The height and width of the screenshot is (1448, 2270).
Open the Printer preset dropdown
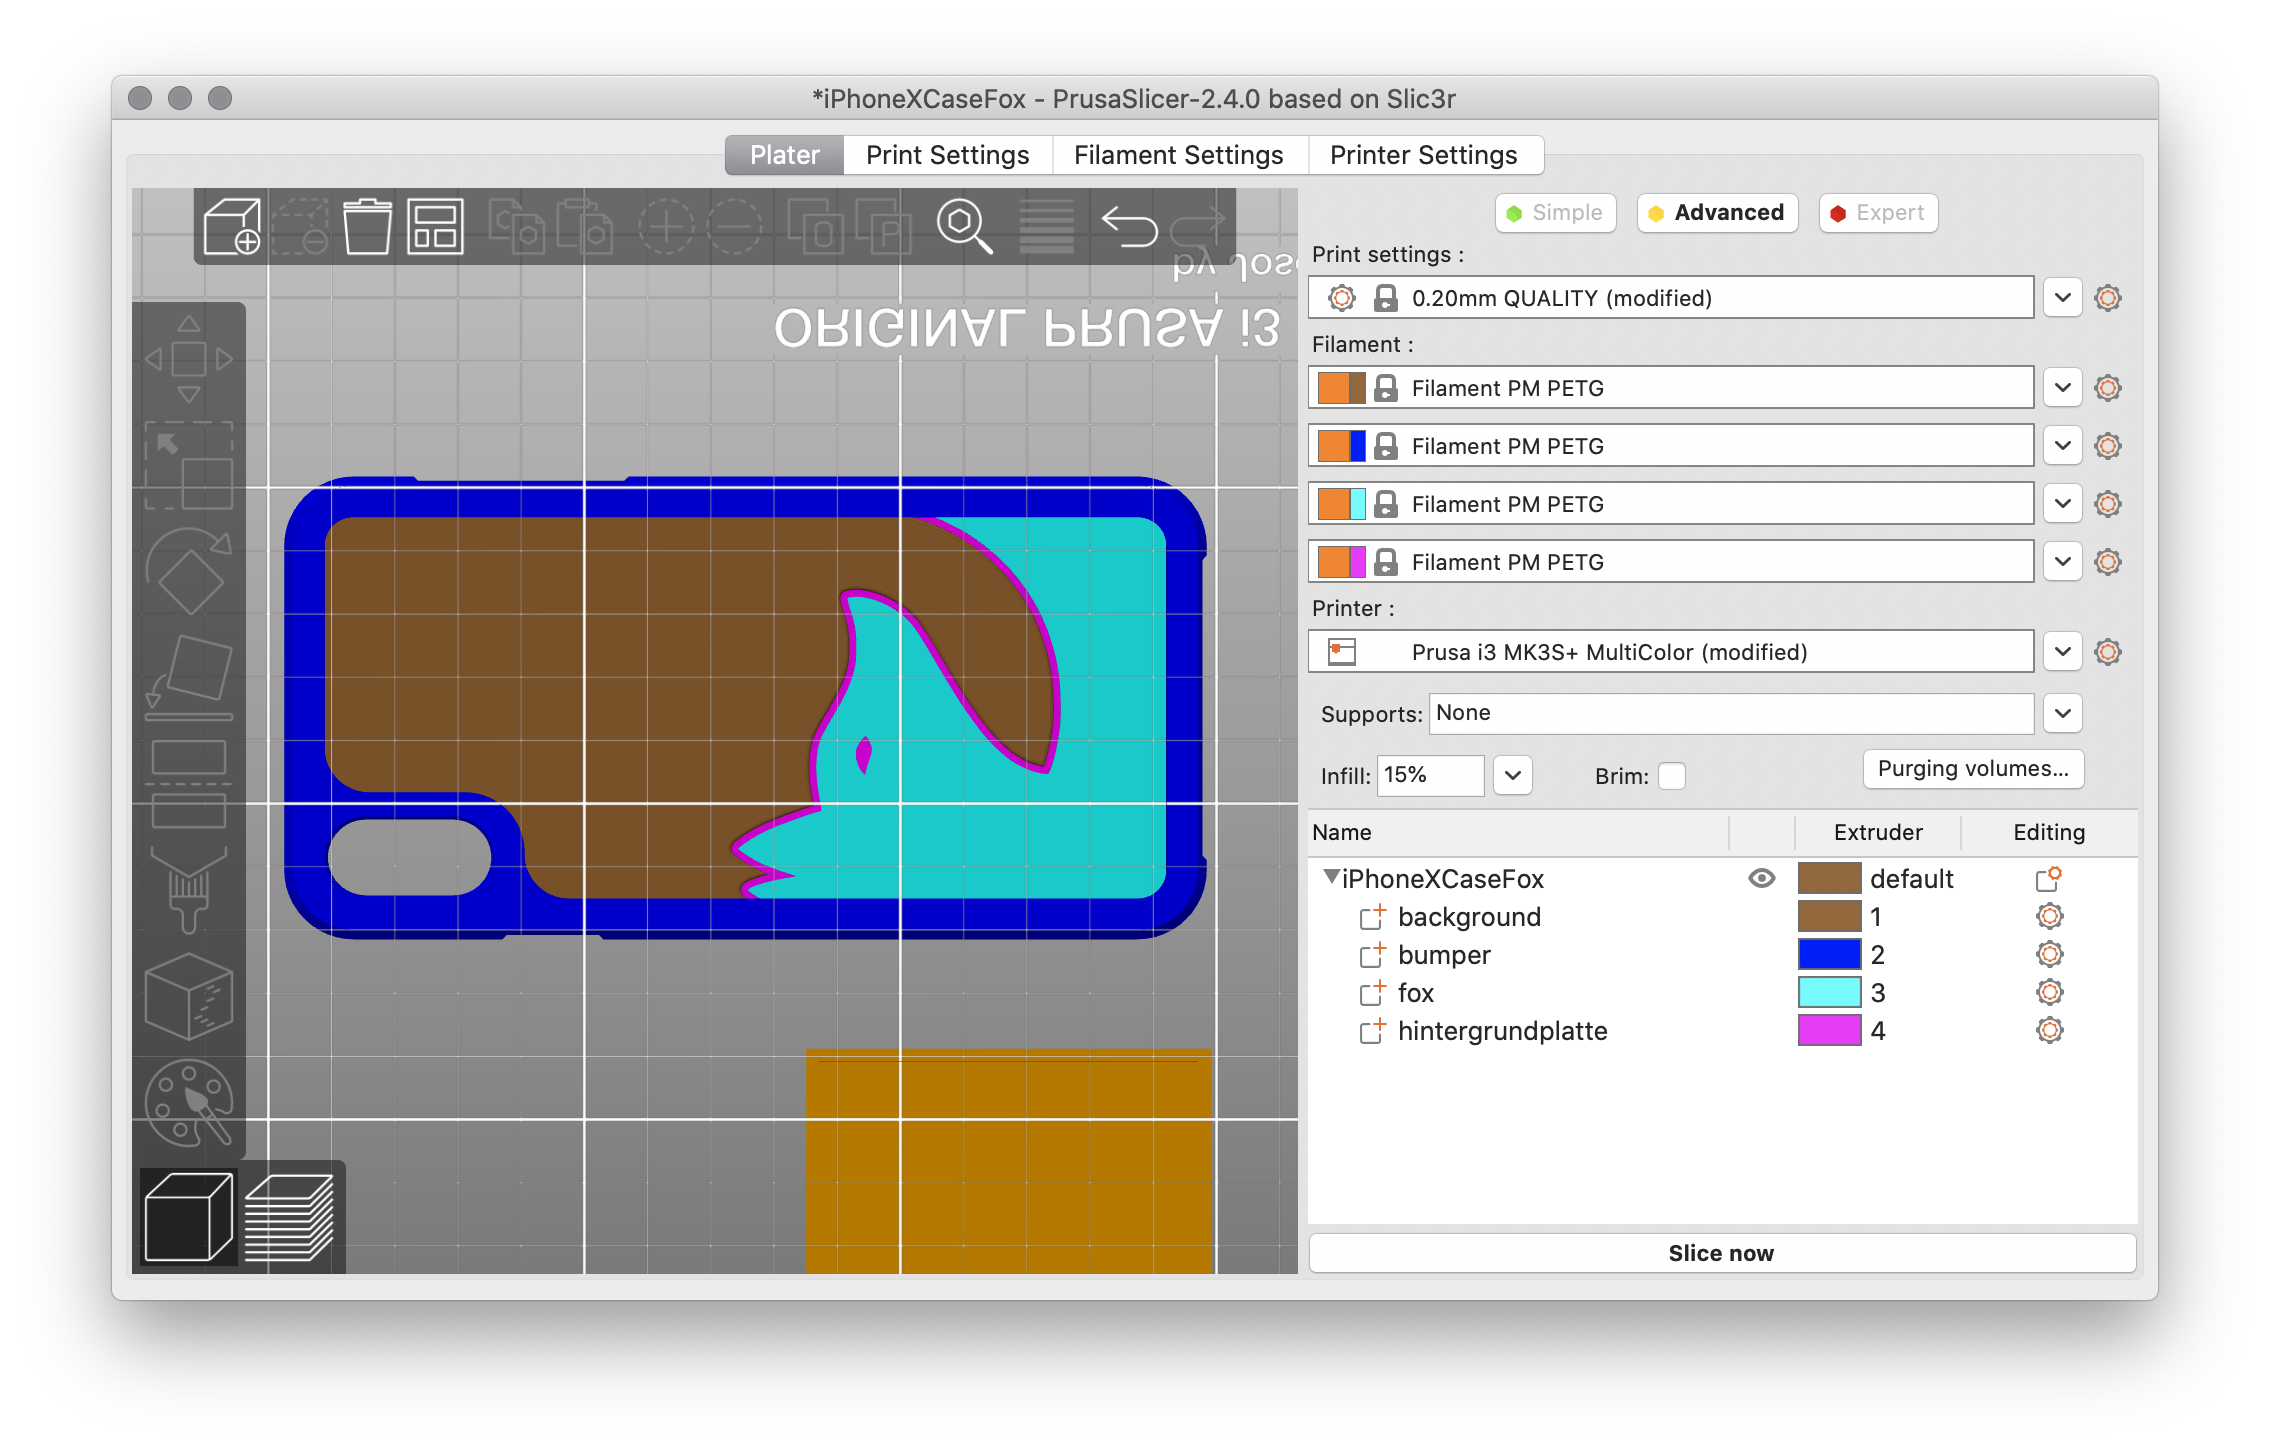pos(2062,652)
